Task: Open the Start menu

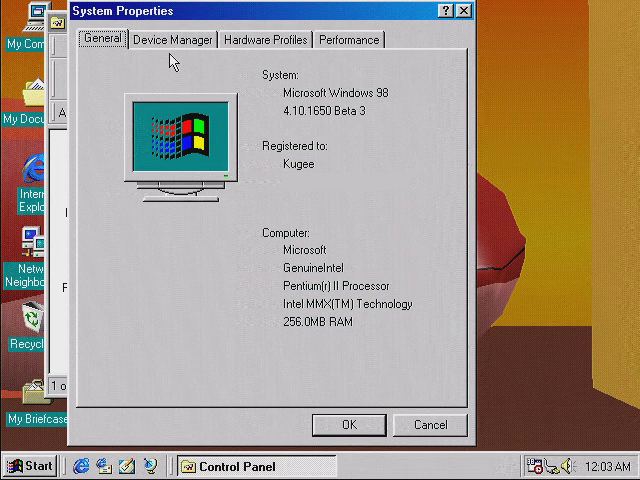Action: (30, 466)
